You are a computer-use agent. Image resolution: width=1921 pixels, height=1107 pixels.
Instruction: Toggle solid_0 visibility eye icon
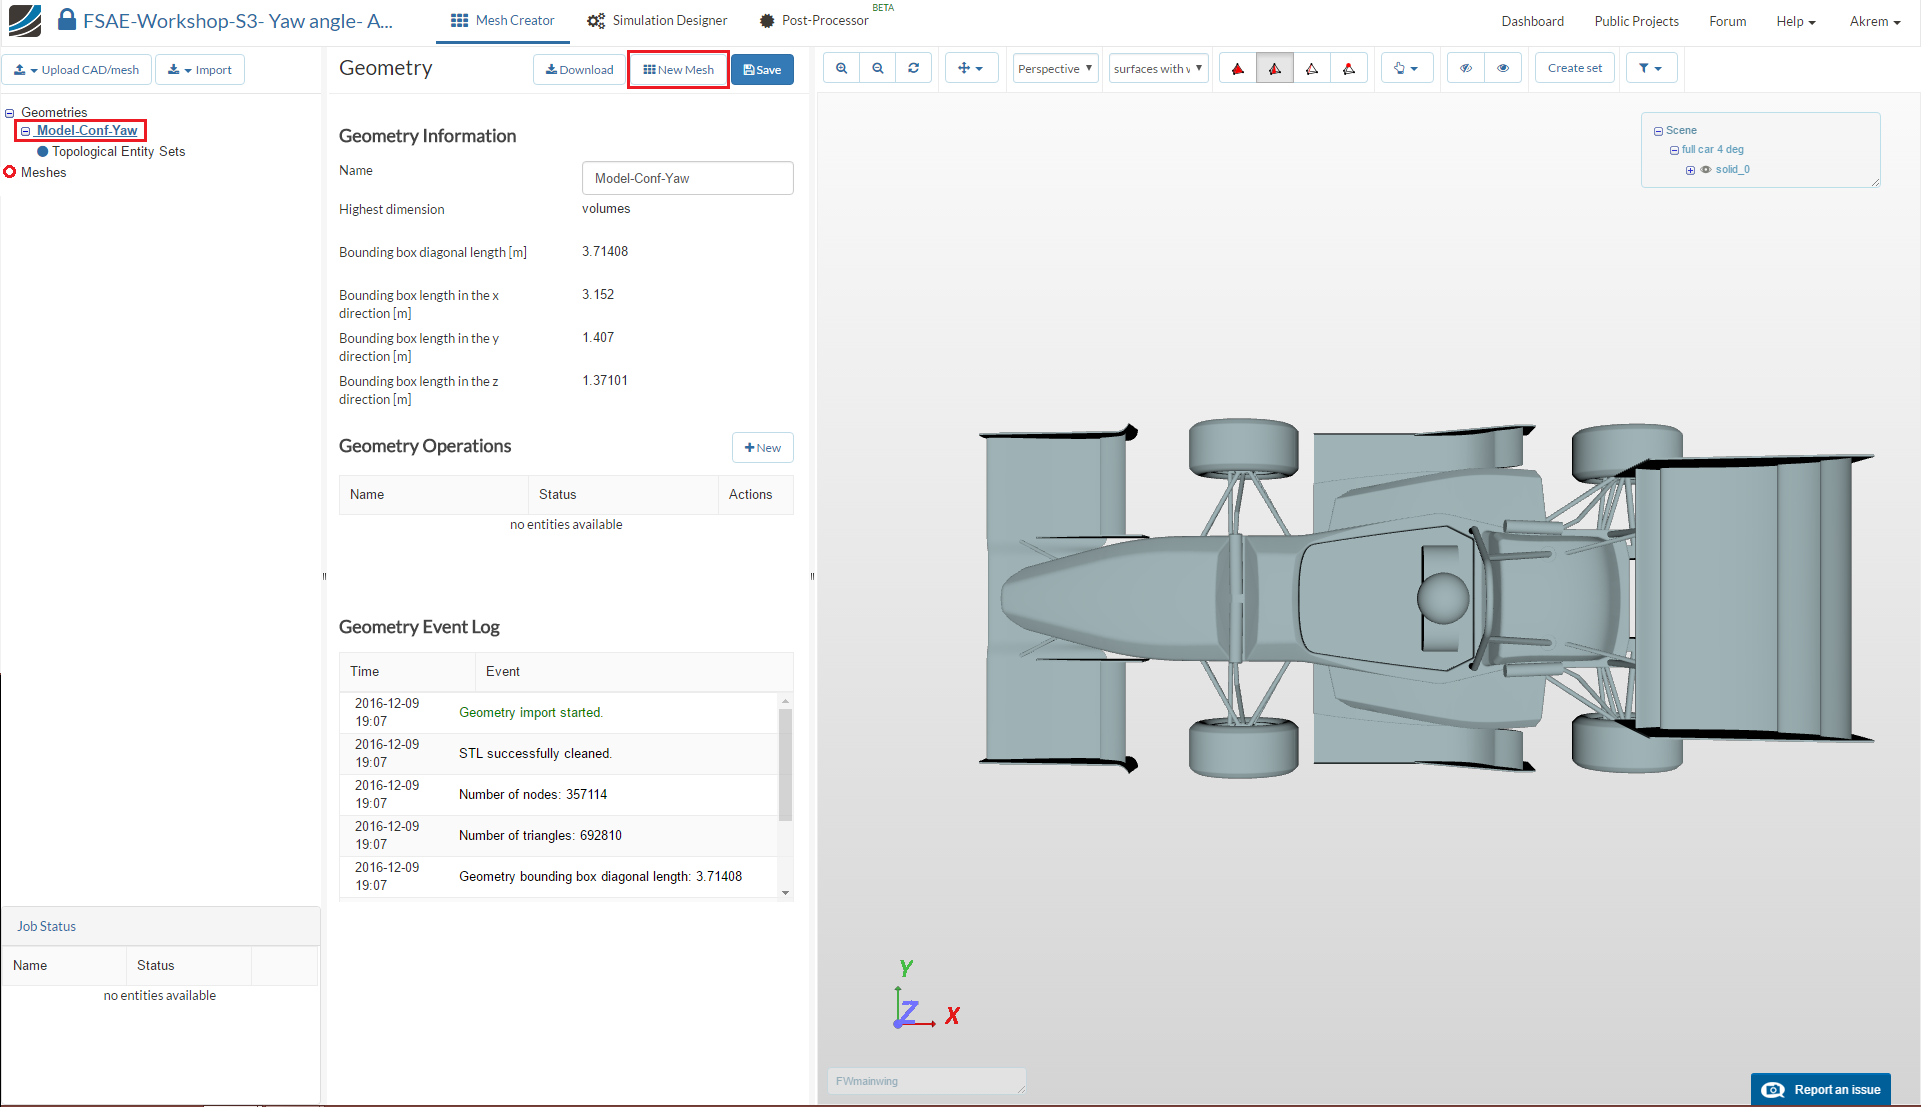[1706, 170]
